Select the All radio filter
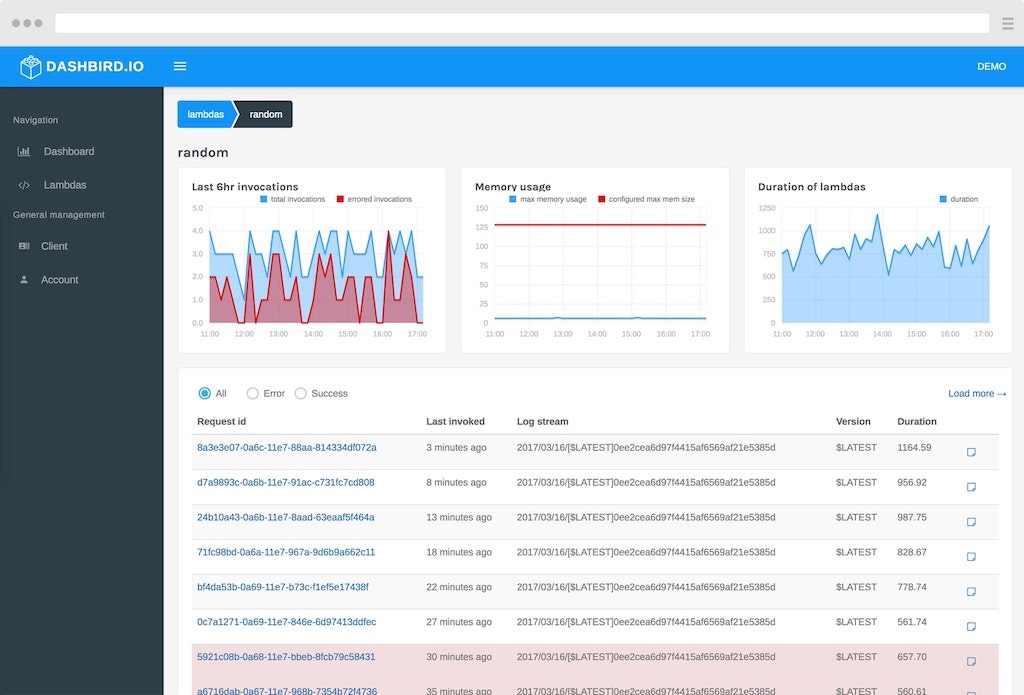This screenshot has width=1024, height=695. pyautogui.click(x=204, y=393)
